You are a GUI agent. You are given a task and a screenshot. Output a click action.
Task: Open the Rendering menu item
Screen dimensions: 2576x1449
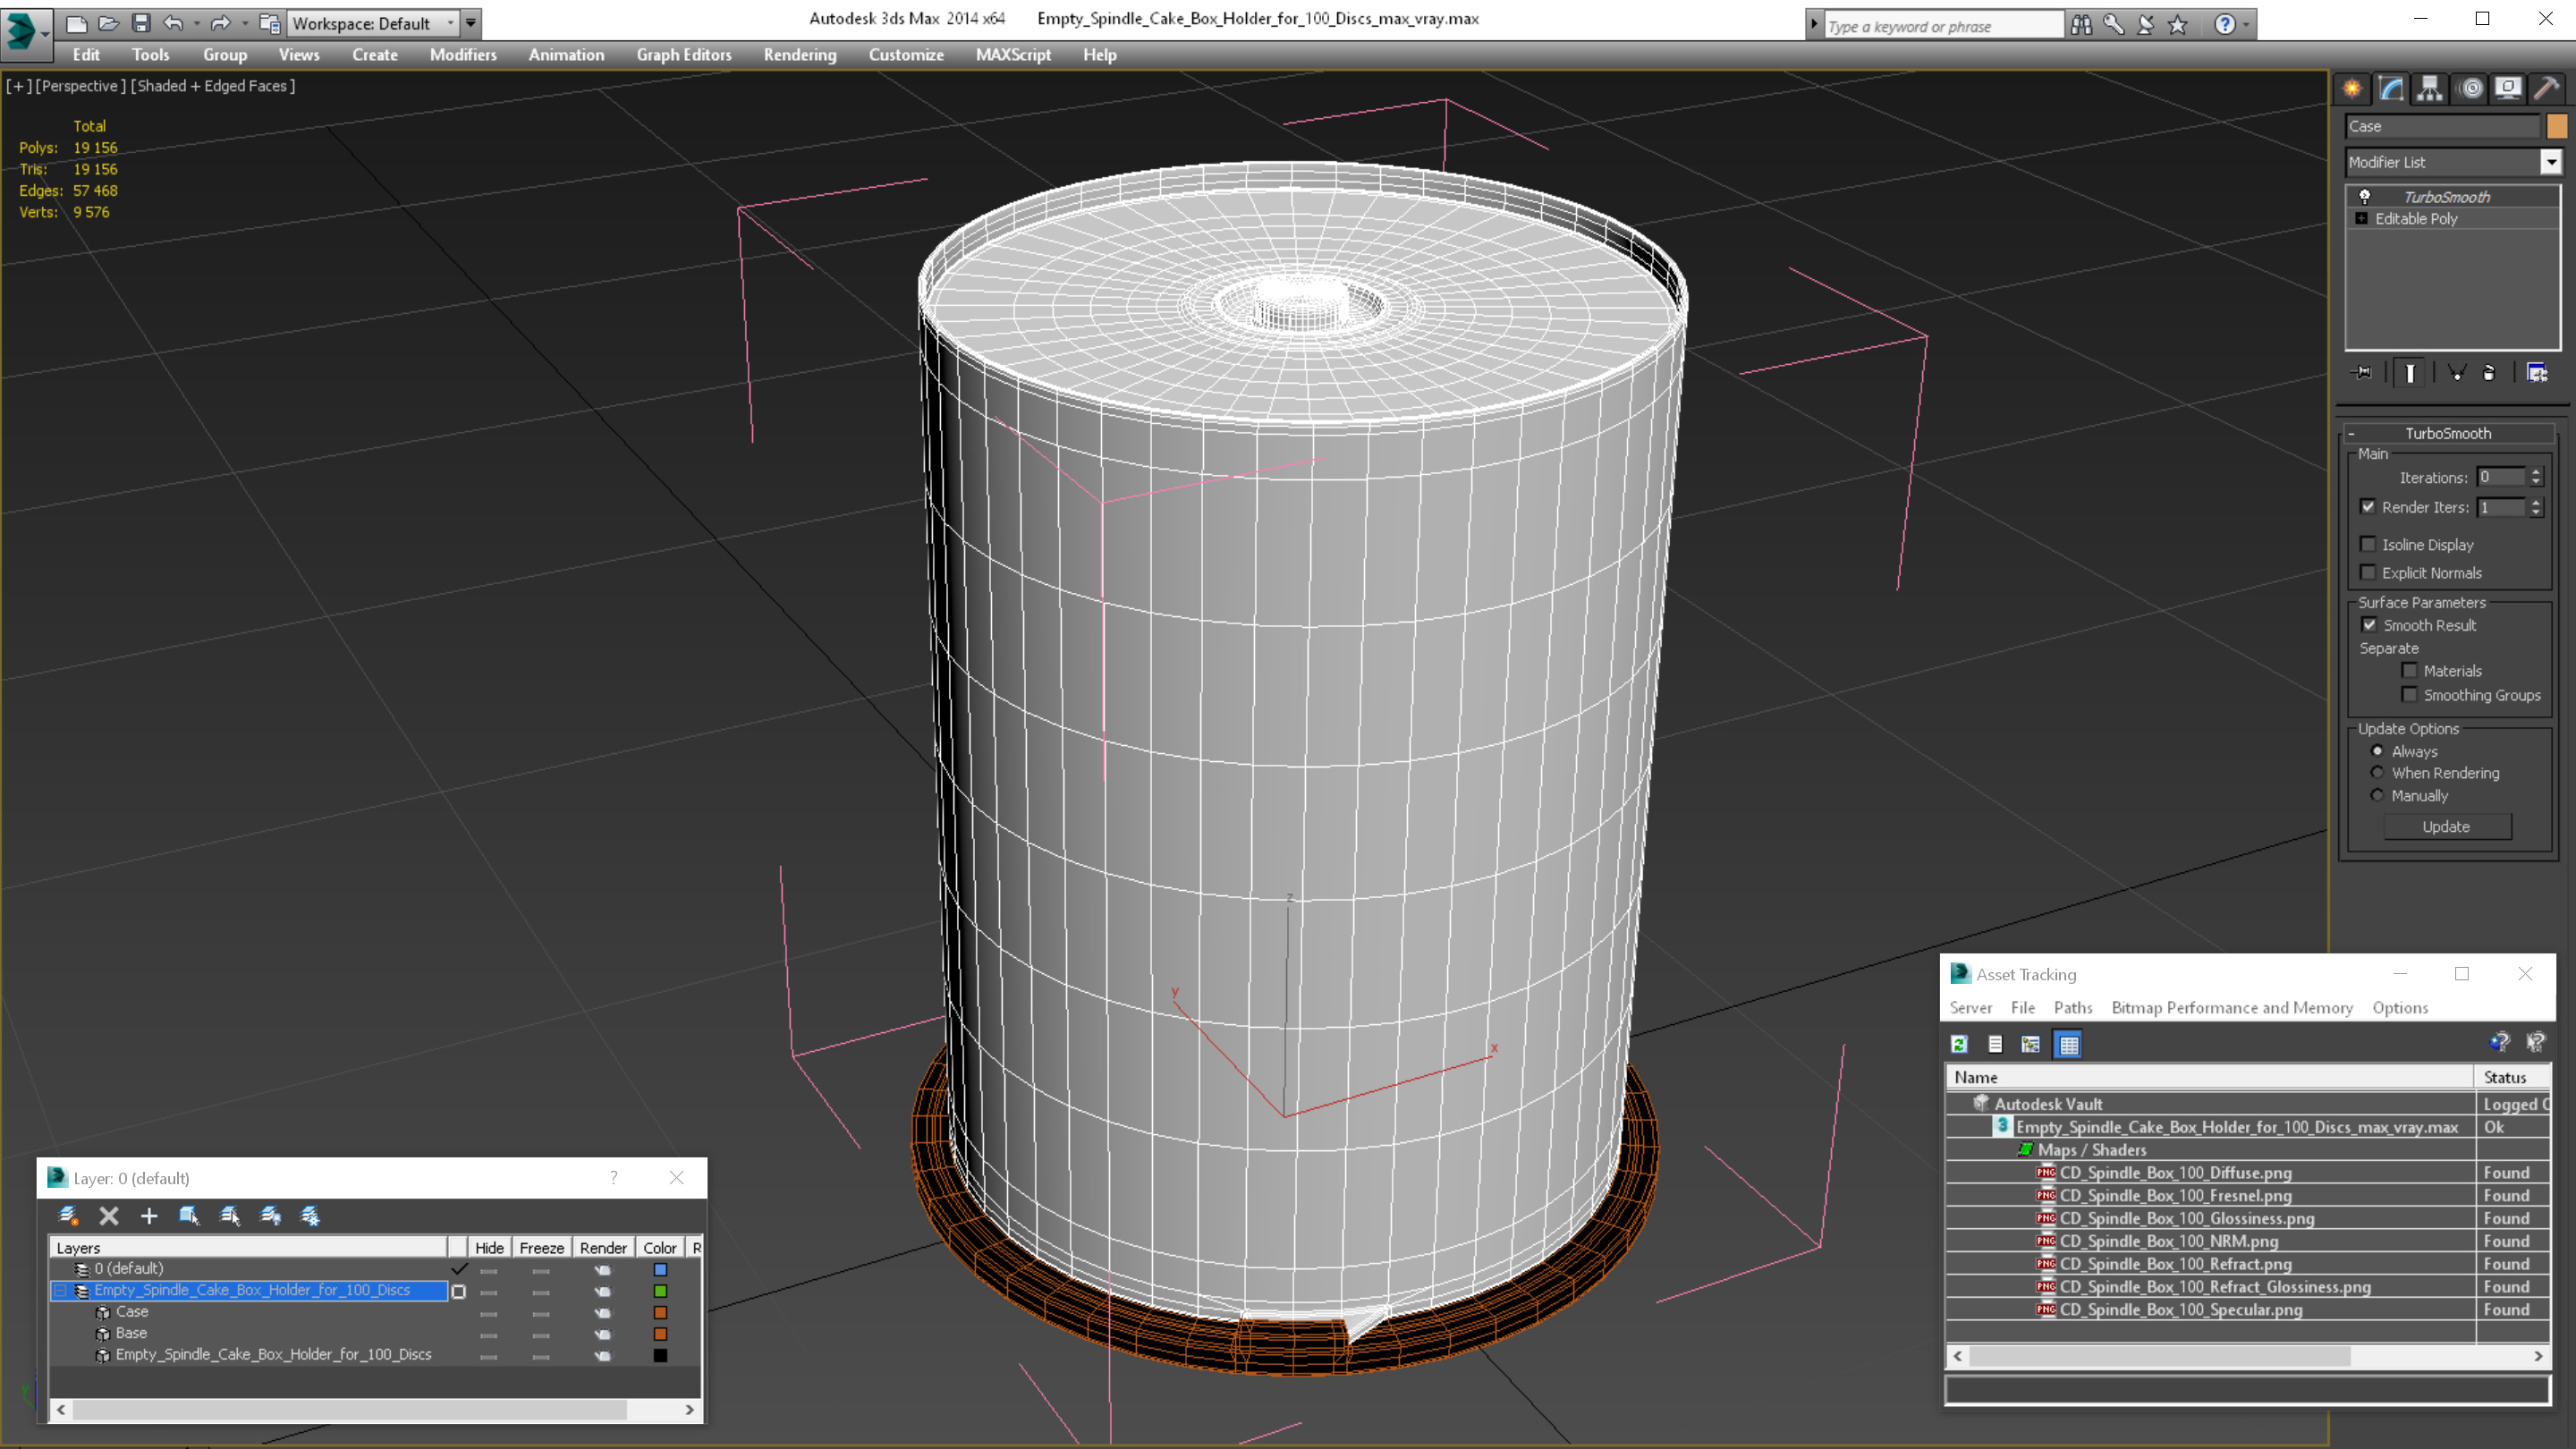click(800, 55)
